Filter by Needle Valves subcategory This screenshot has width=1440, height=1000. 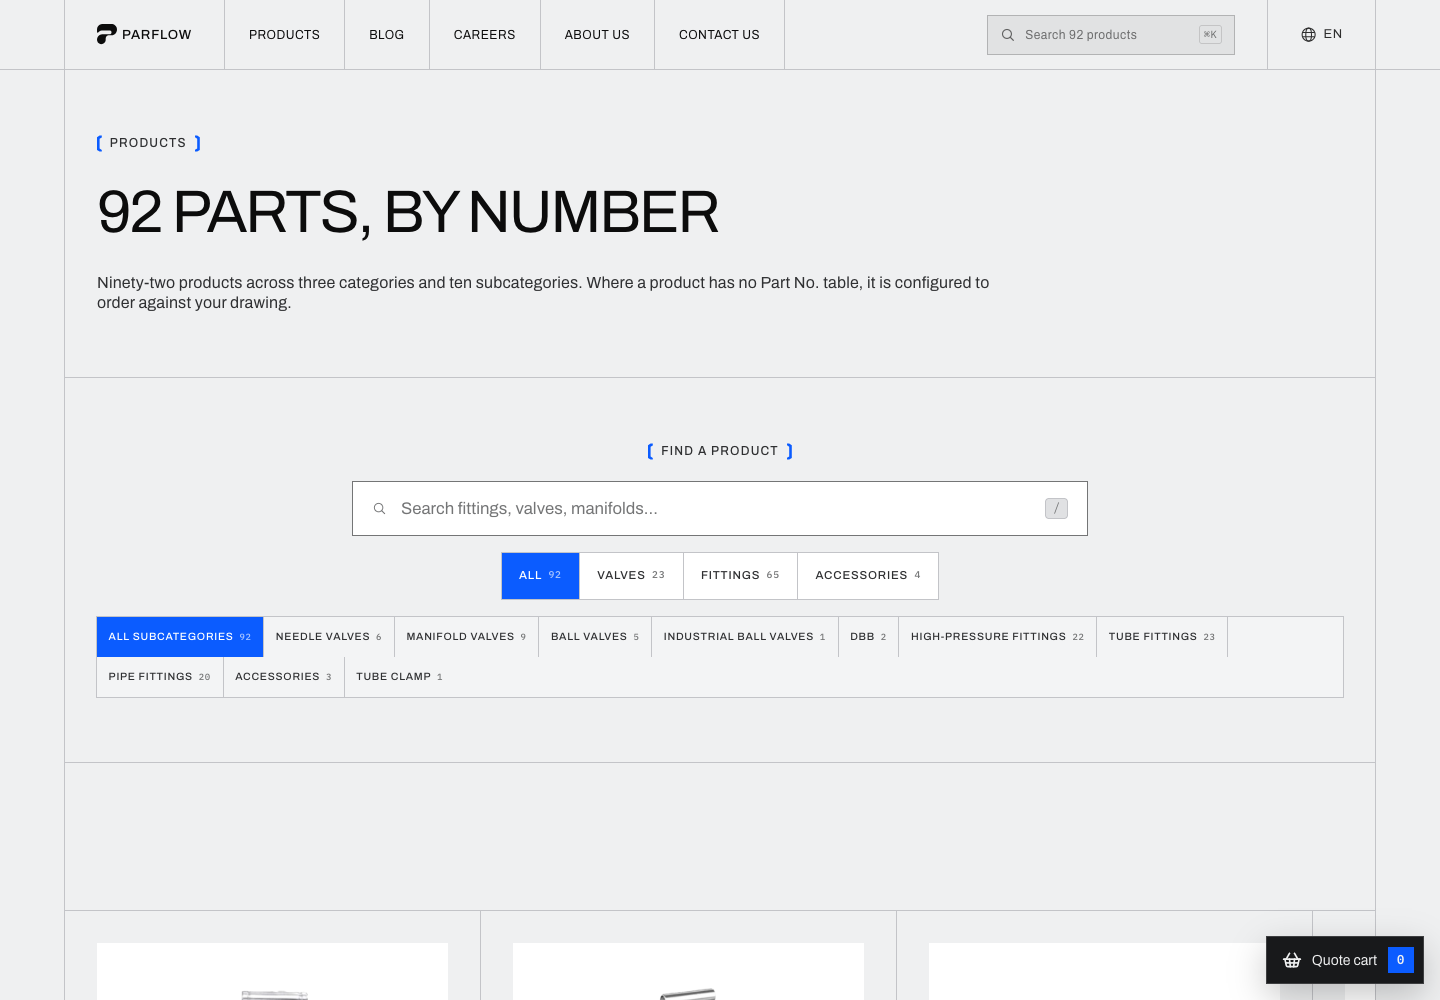click(x=329, y=637)
